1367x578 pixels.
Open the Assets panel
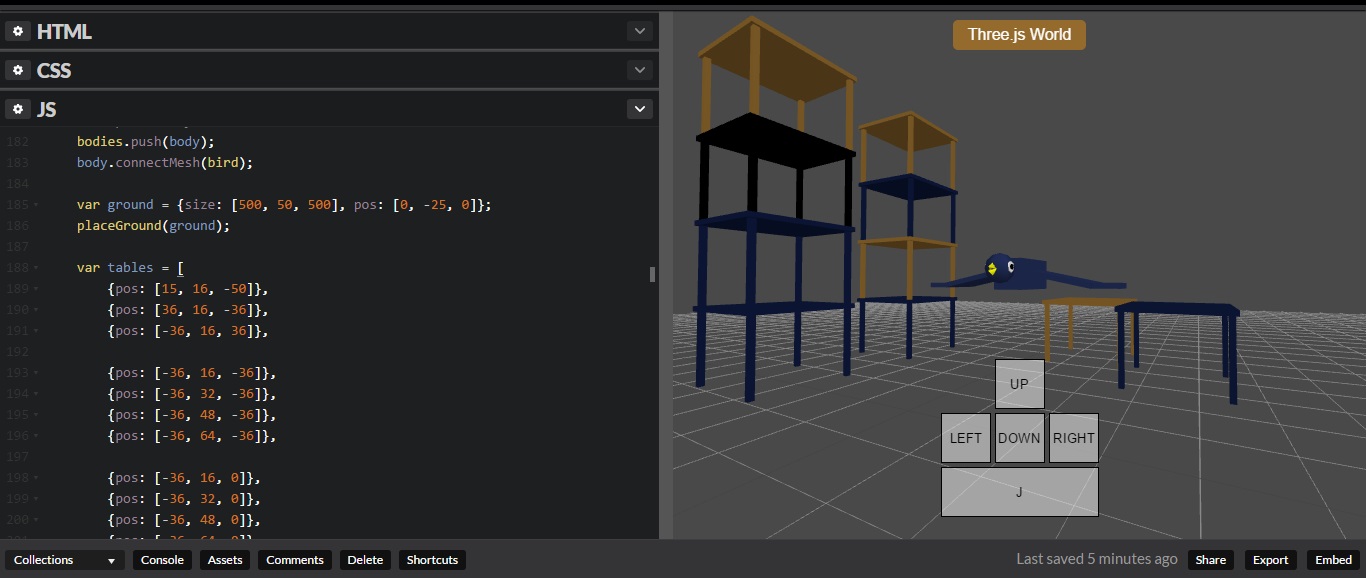coord(225,560)
